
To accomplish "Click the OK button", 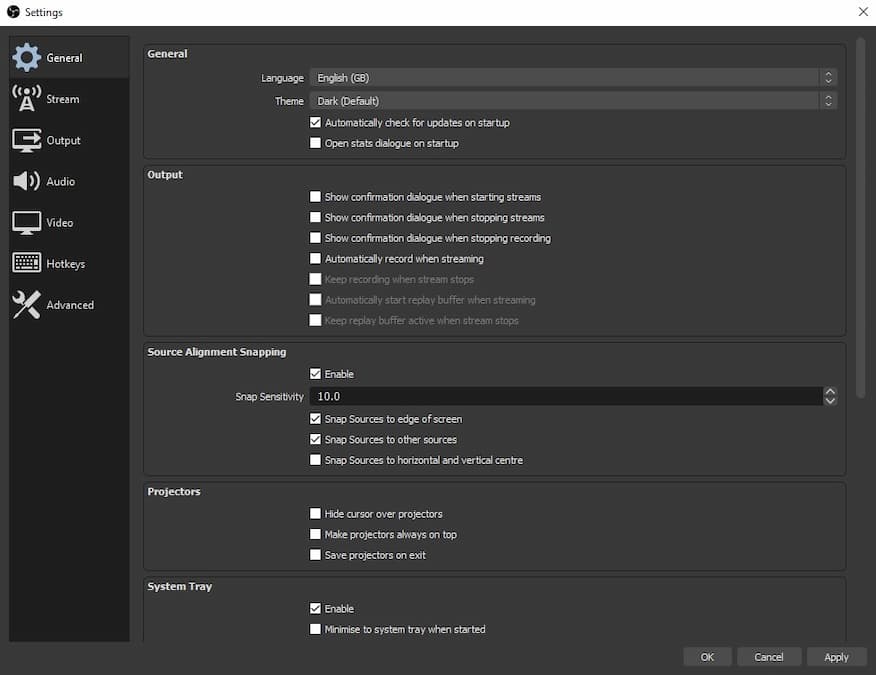I will 707,657.
